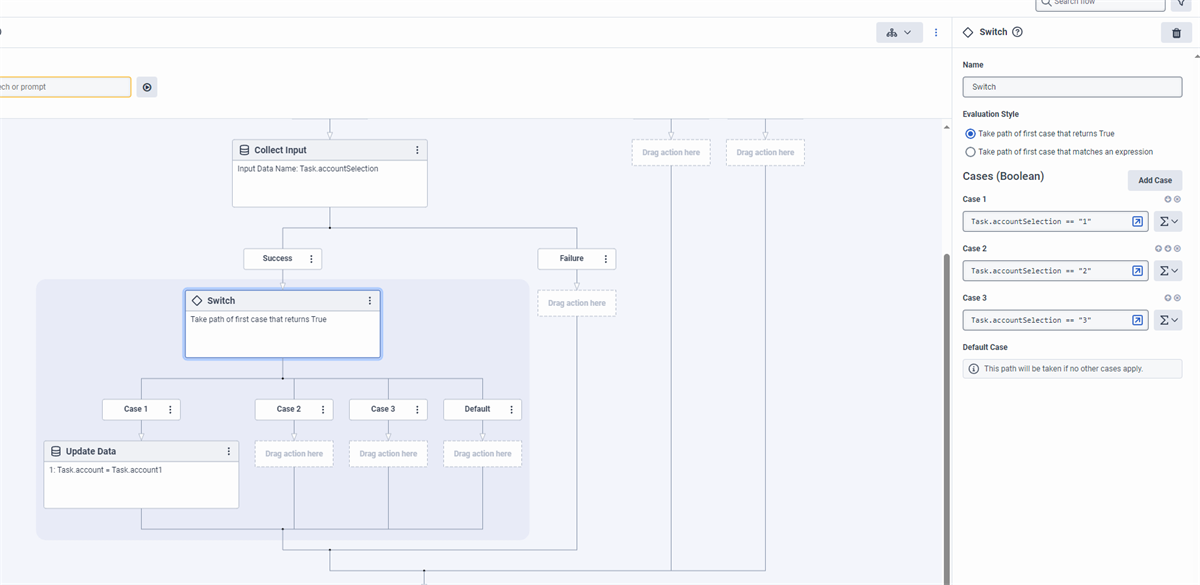The width and height of the screenshot is (1200, 585).
Task: Click the Add Case button
Action: pos(1154,180)
